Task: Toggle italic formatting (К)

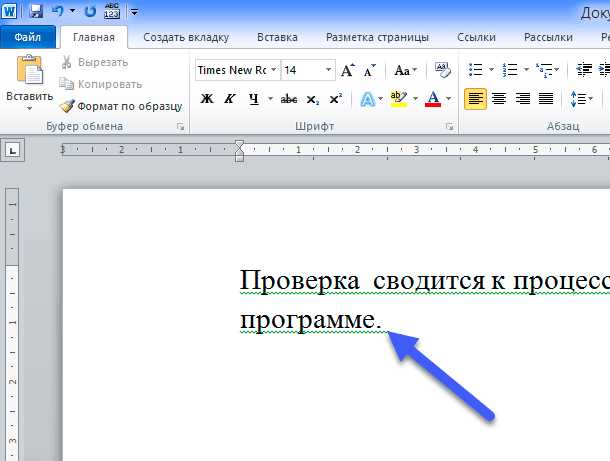Action: [x=230, y=99]
